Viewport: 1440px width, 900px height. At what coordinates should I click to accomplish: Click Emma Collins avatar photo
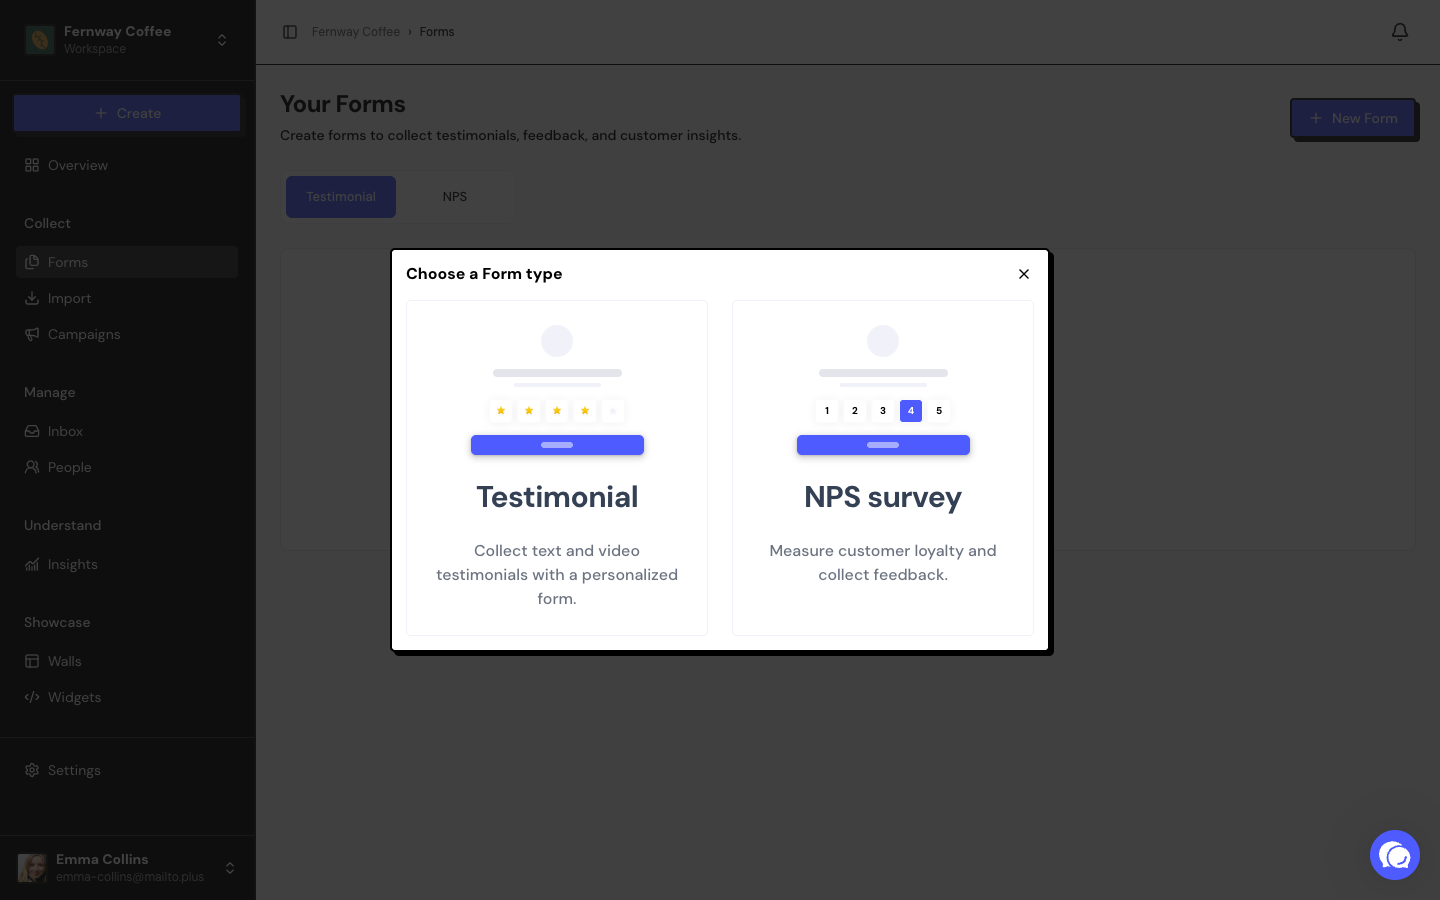pos(32,868)
